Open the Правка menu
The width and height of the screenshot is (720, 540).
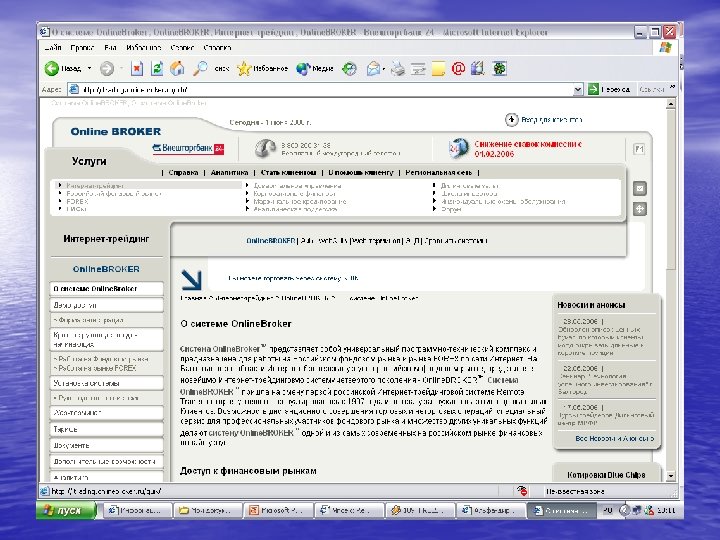tap(82, 48)
